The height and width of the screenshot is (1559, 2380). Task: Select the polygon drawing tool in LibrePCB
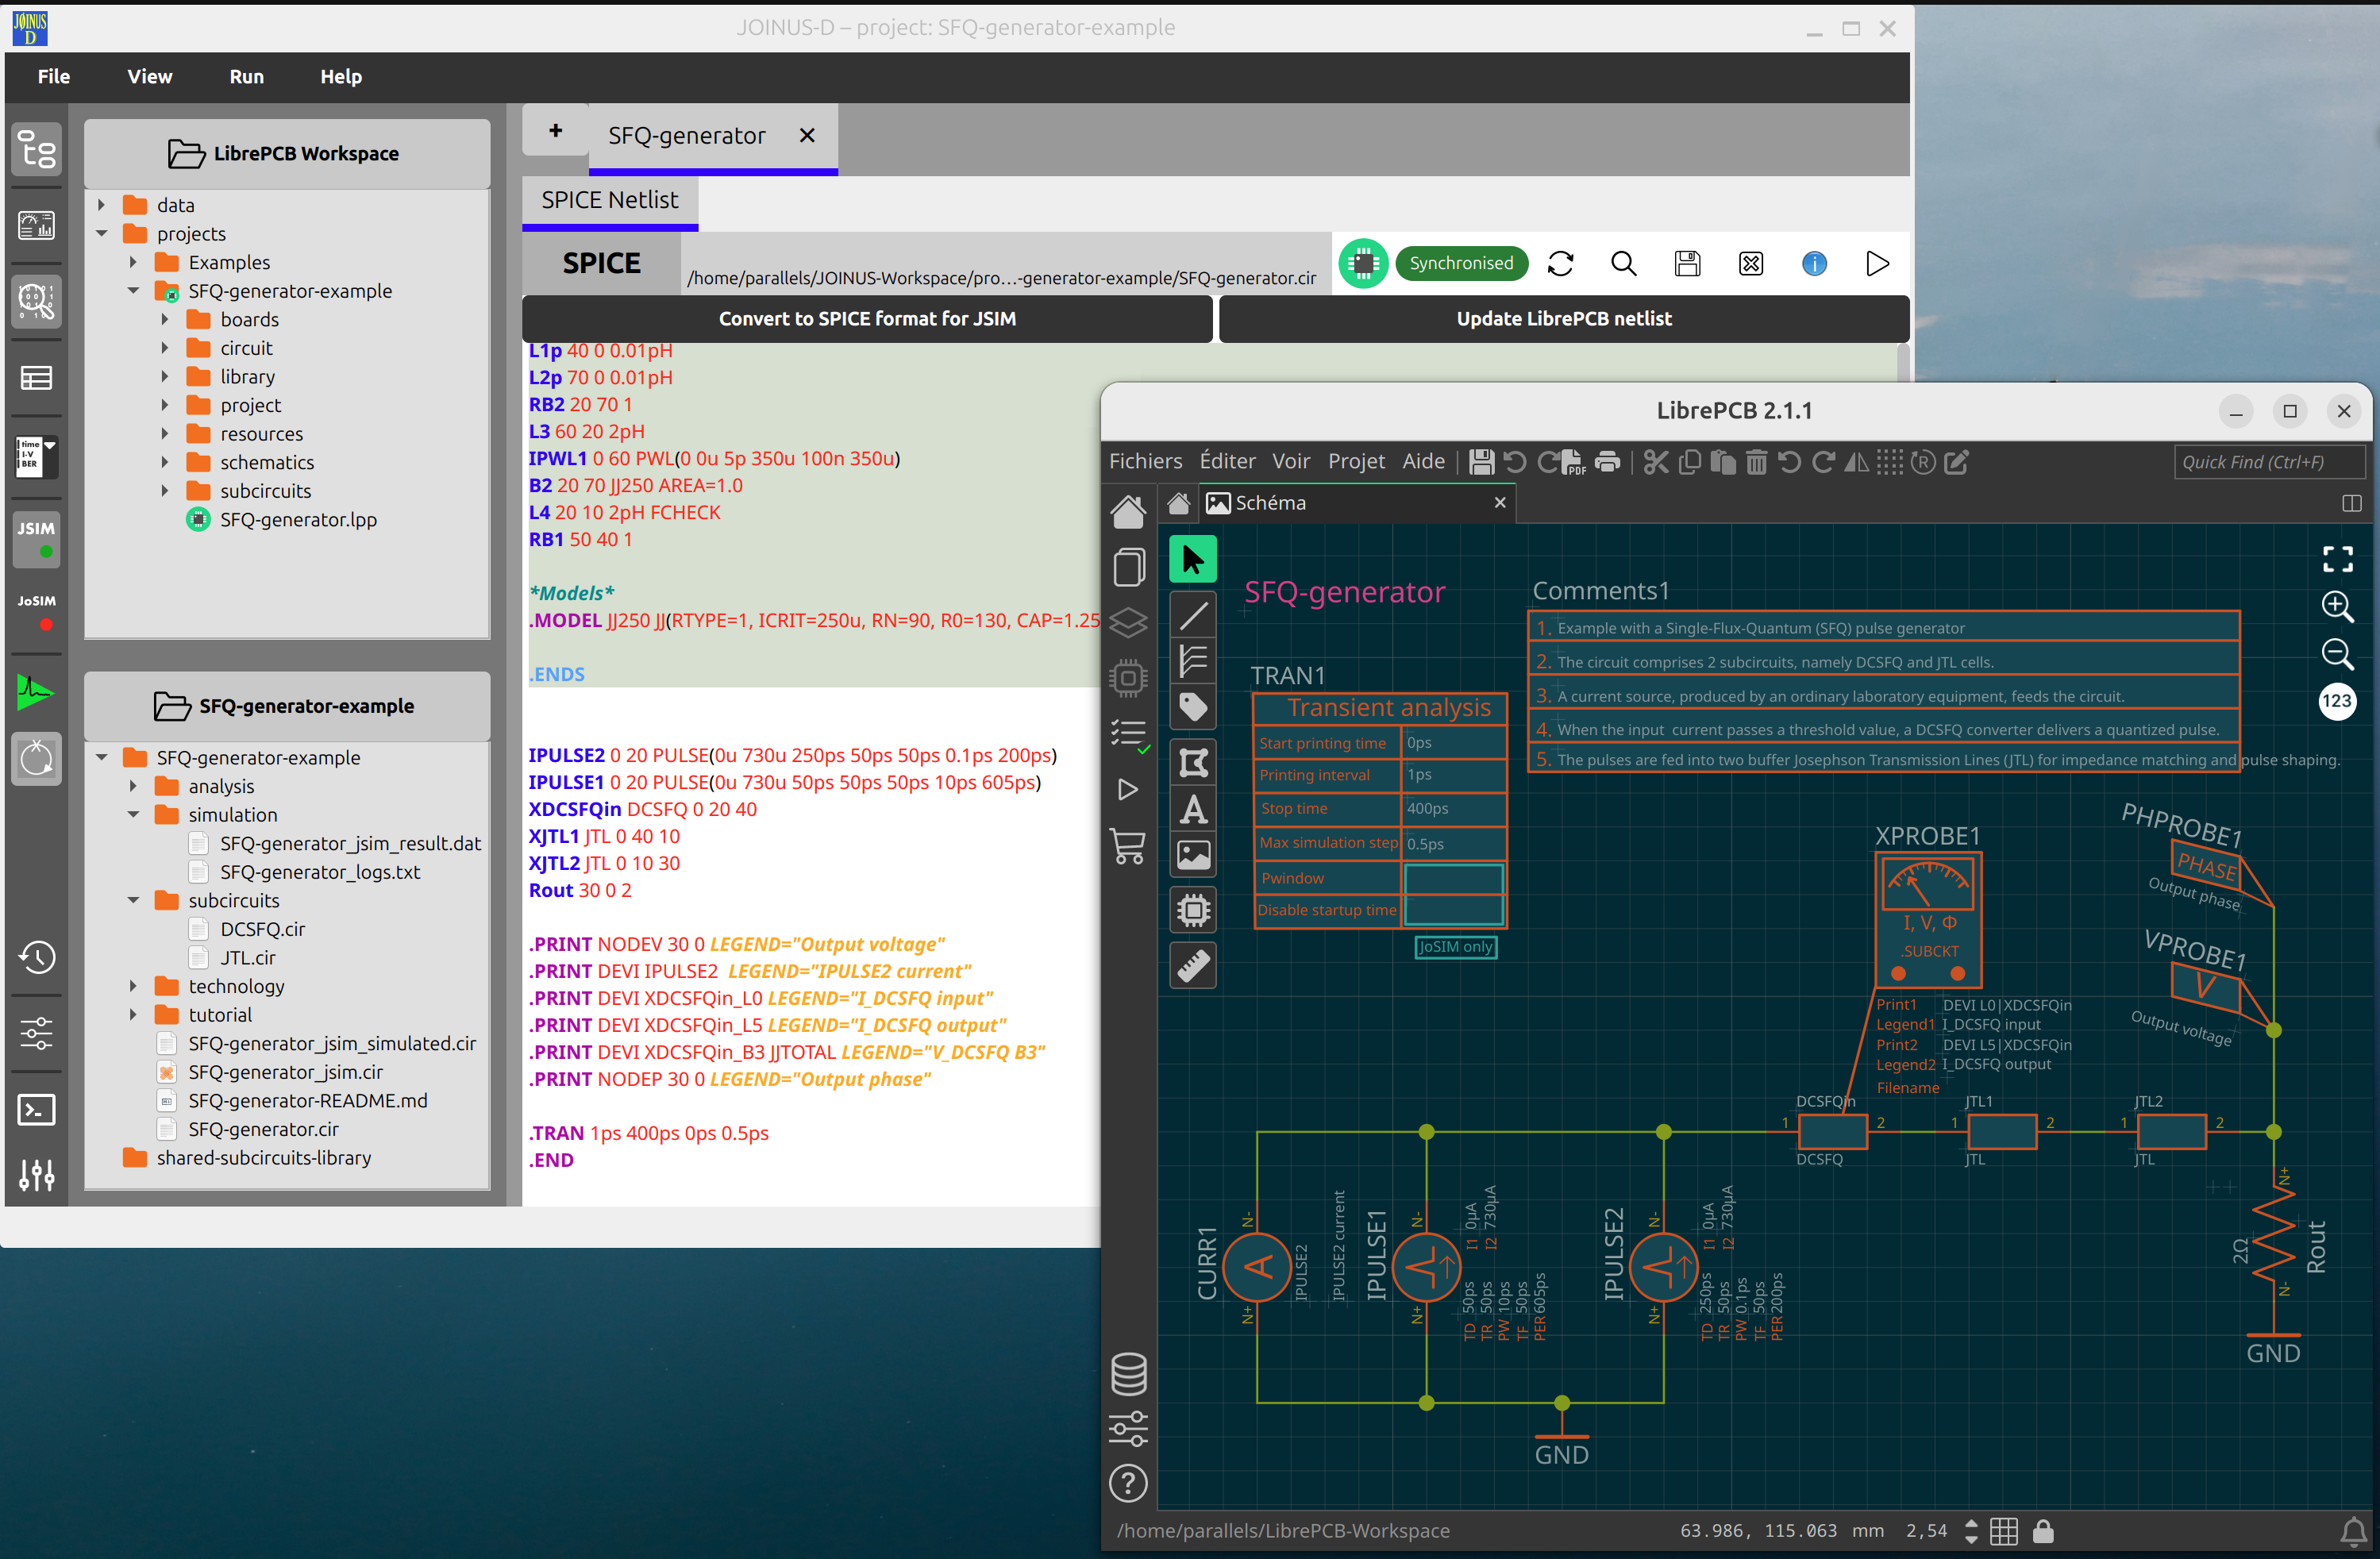coord(1193,763)
